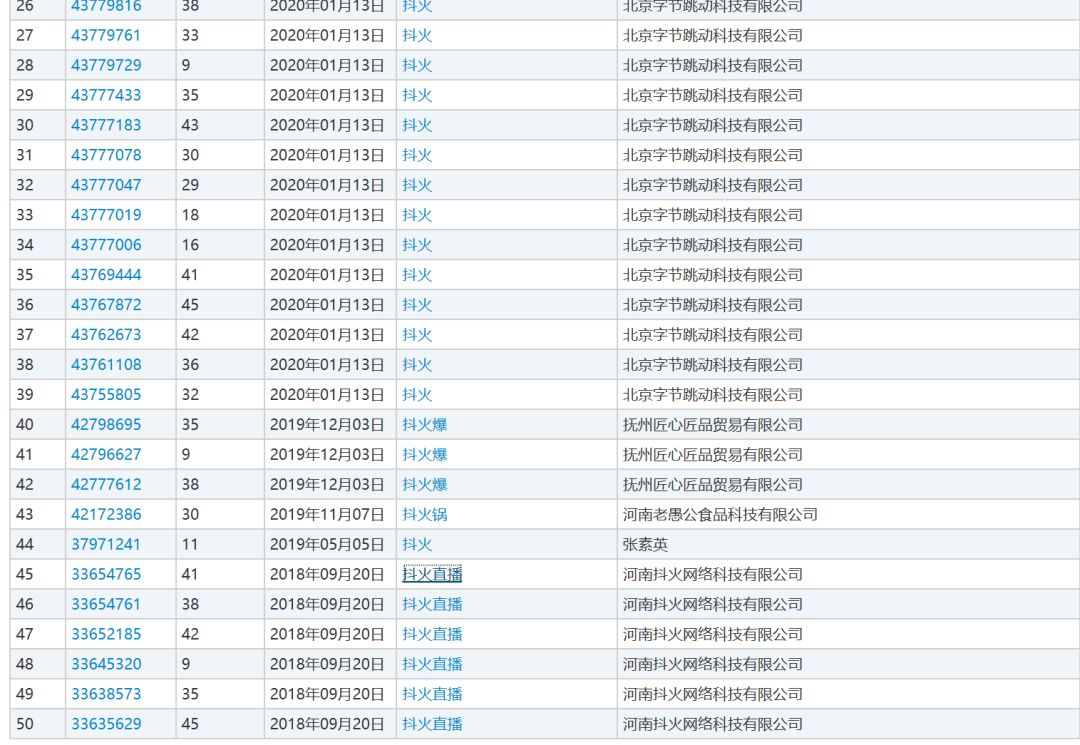Open registration number 43777006 link
This screenshot has height=745, width=1080.
tap(106, 245)
